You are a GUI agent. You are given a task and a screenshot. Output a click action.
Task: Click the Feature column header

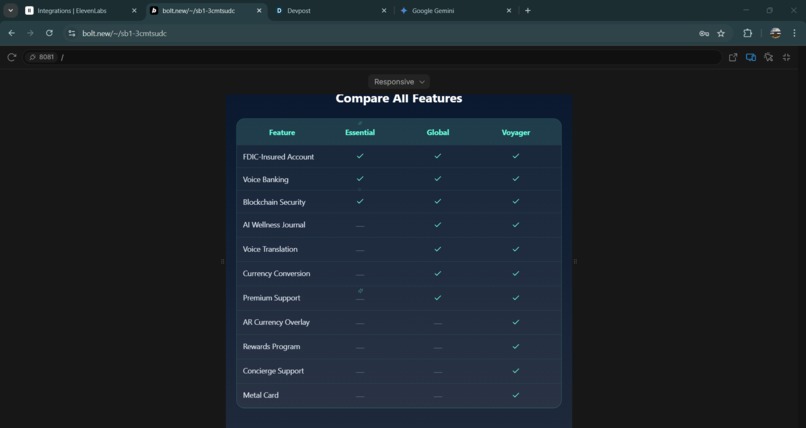coord(282,133)
